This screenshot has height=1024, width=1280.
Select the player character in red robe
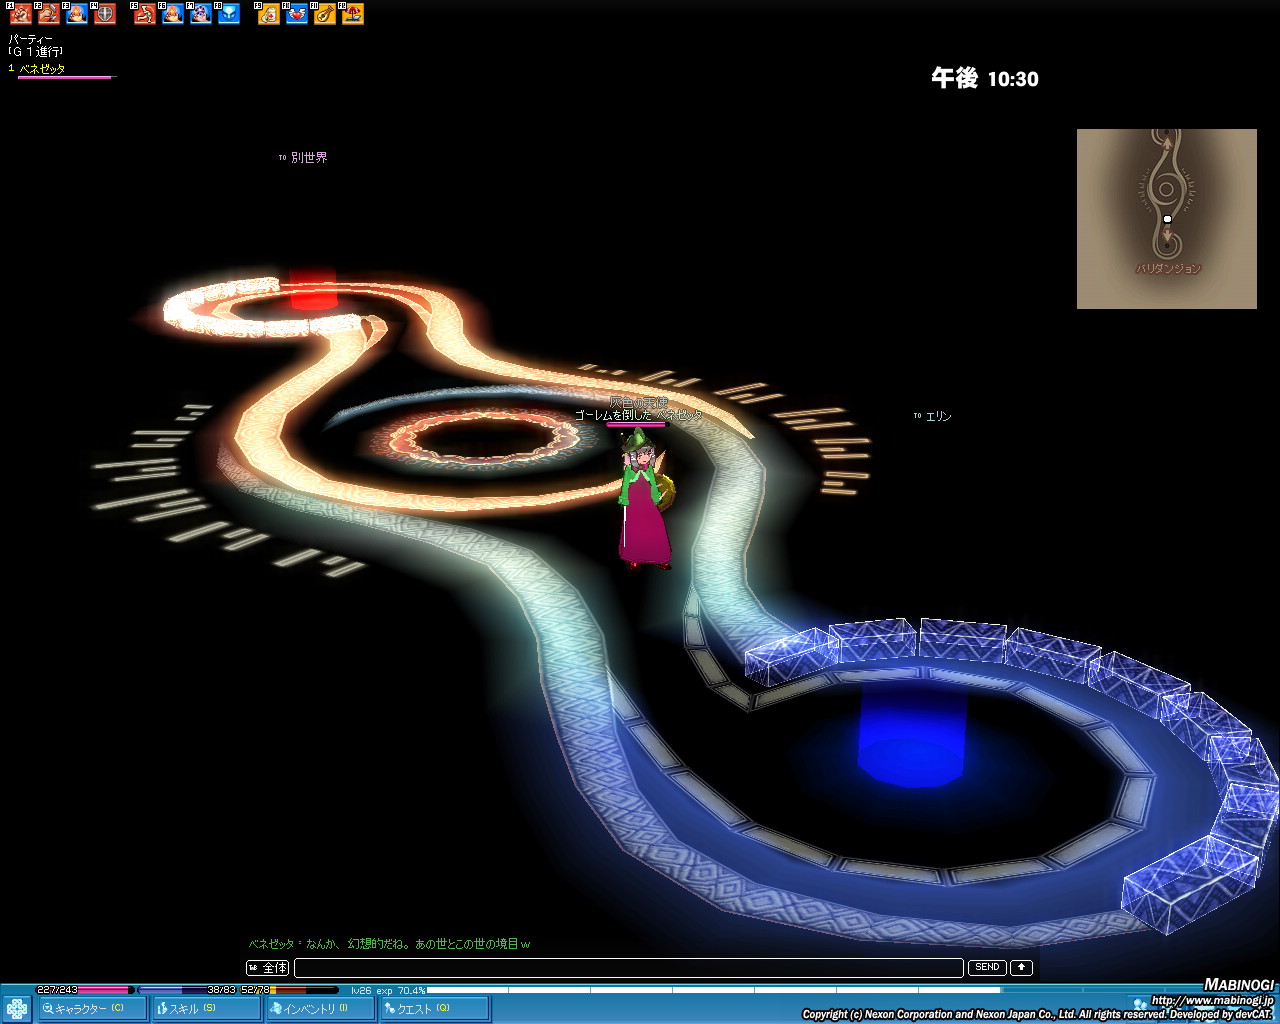[644, 505]
